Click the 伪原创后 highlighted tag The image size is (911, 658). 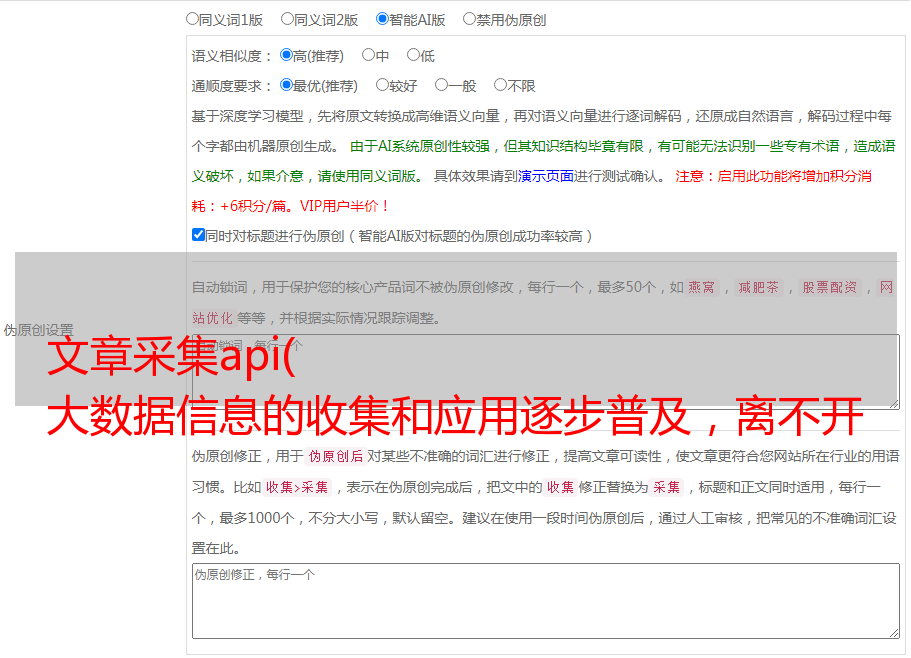click(336, 456)
